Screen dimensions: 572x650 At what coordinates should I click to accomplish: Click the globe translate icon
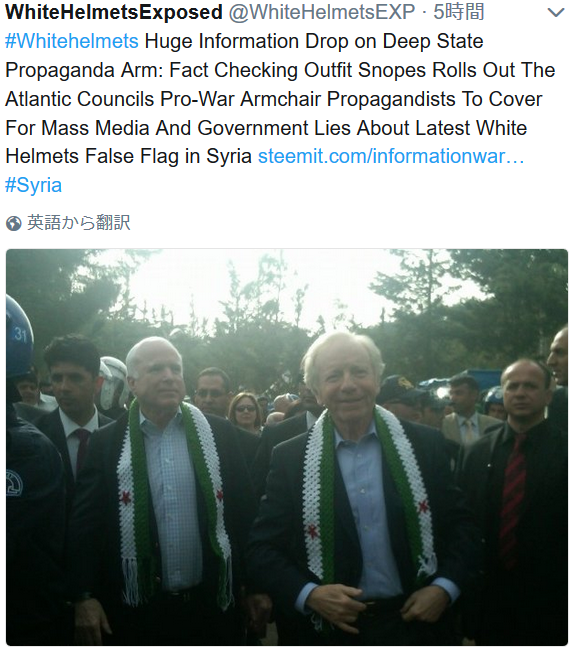pyautogui.click(x=14, y=223)
